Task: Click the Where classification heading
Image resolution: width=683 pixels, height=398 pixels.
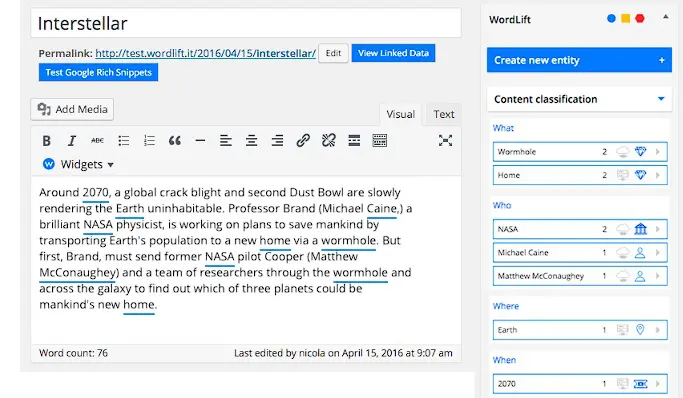Action: click(x=506, y=306)
